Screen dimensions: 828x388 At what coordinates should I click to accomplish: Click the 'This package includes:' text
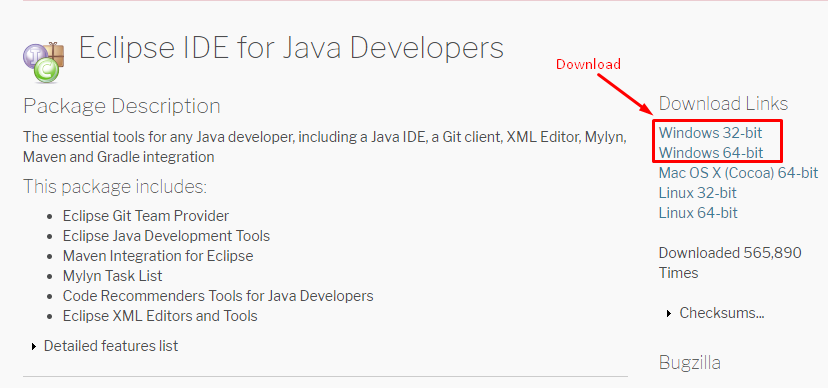[x=115, y=187]
